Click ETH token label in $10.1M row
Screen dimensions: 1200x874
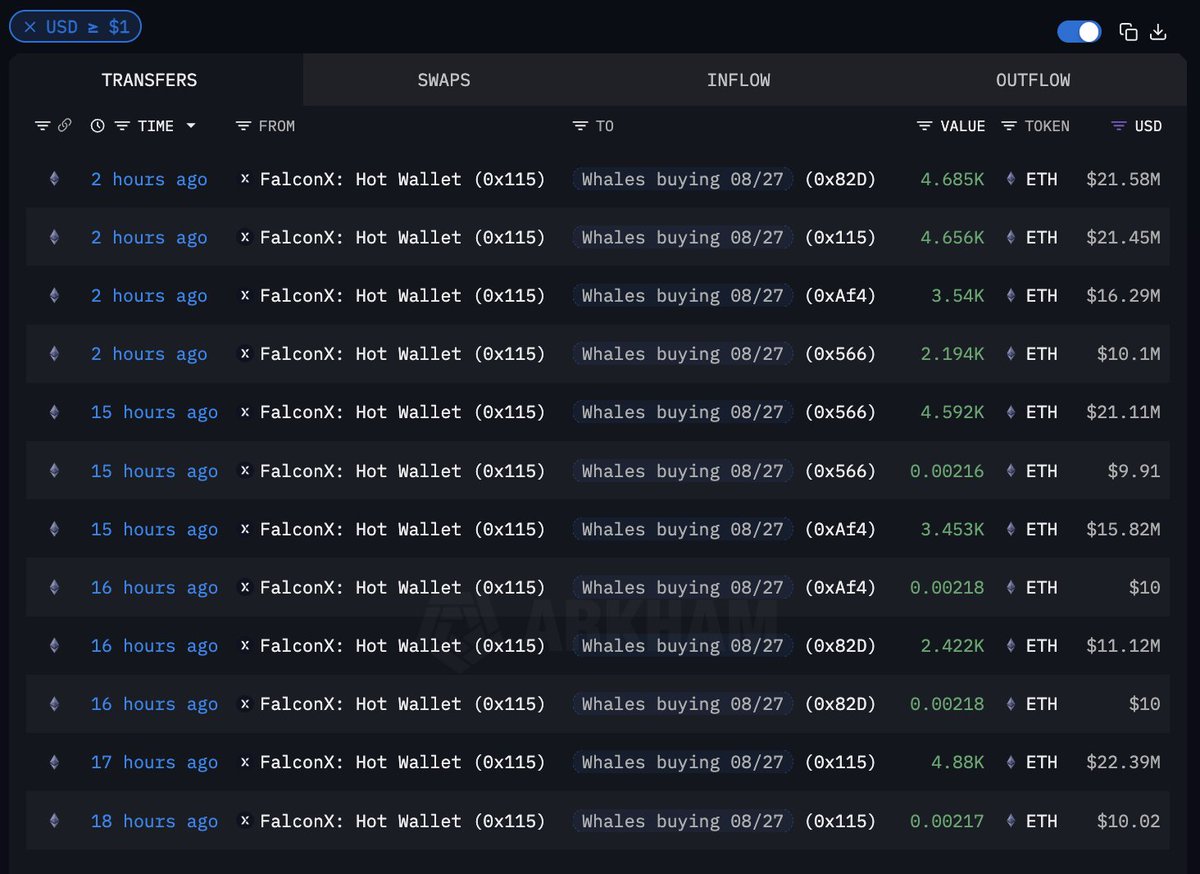[x=1041, y=354]
